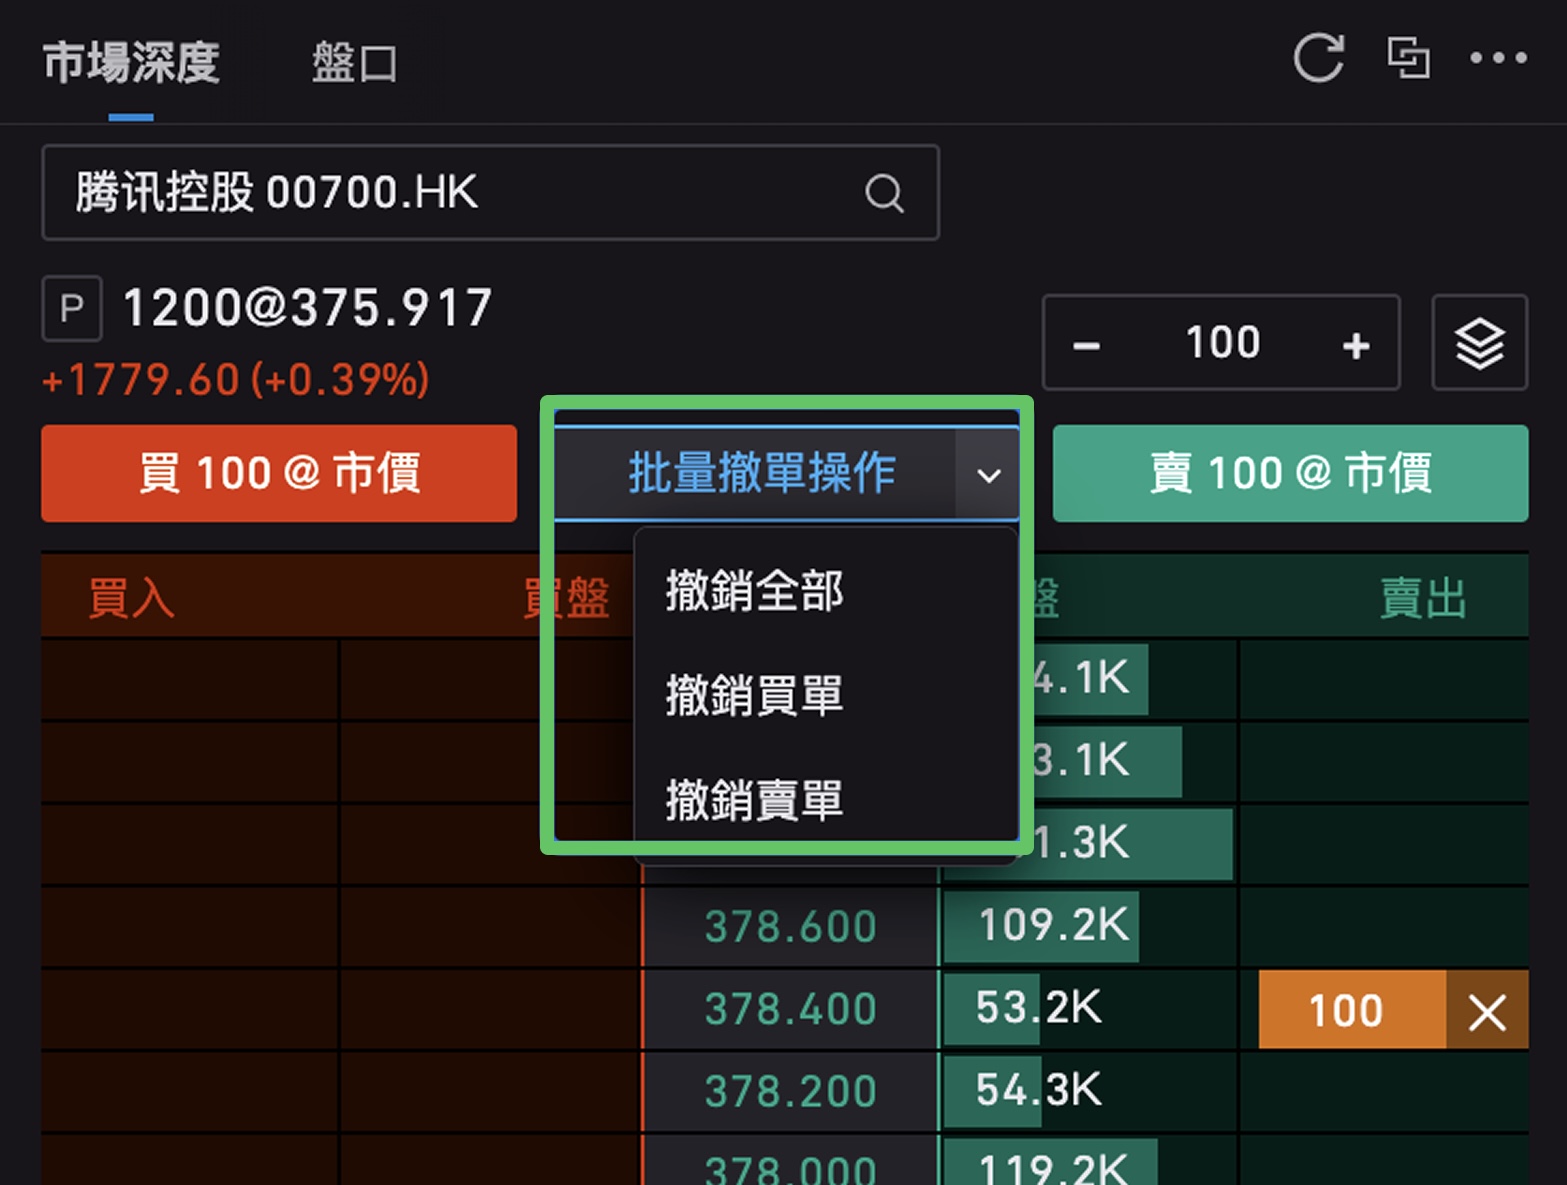Increase quantity with the plus button
Screen dimensions: 1567x1185
(x=1356, y=345)
